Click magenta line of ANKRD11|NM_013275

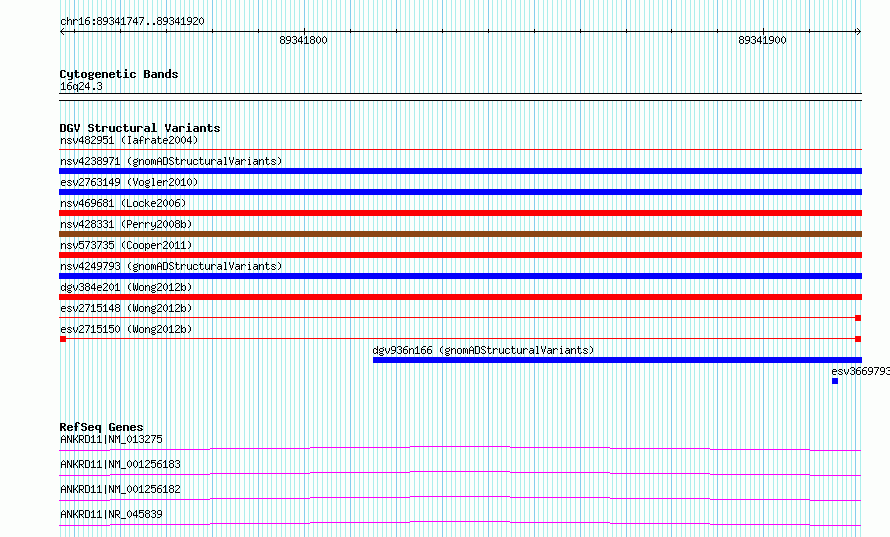click(x=460, y=448)
